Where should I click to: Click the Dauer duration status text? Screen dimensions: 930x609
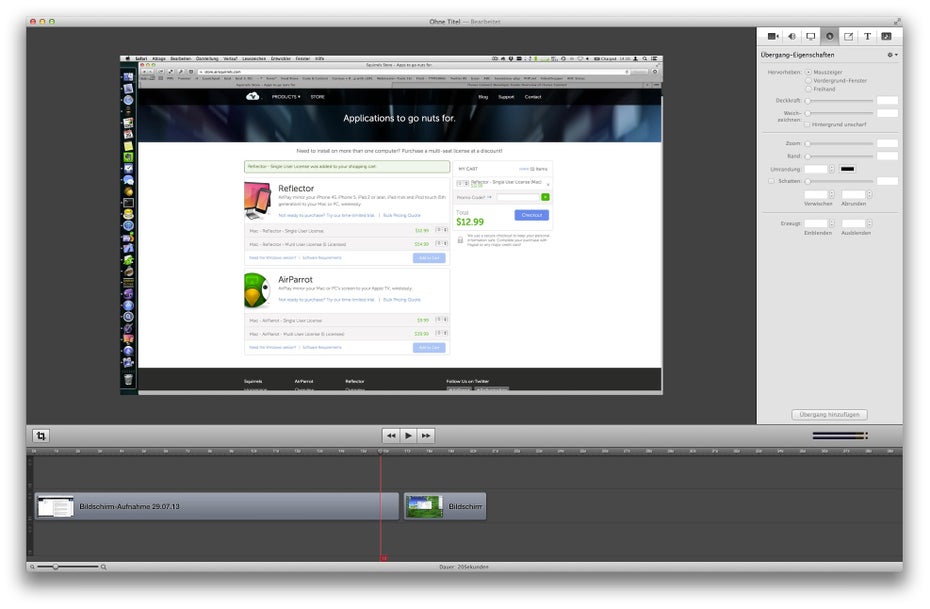[x=464, y=567]
